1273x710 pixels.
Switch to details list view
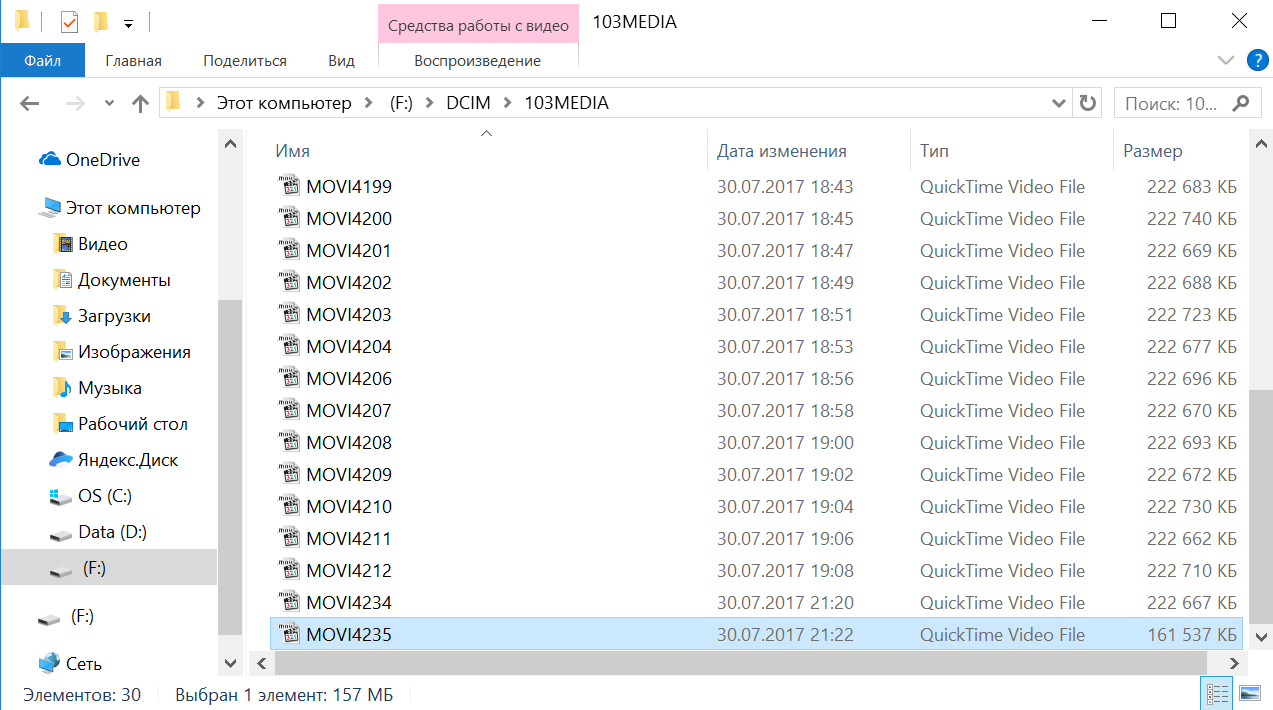click(x=1217, y=693)
